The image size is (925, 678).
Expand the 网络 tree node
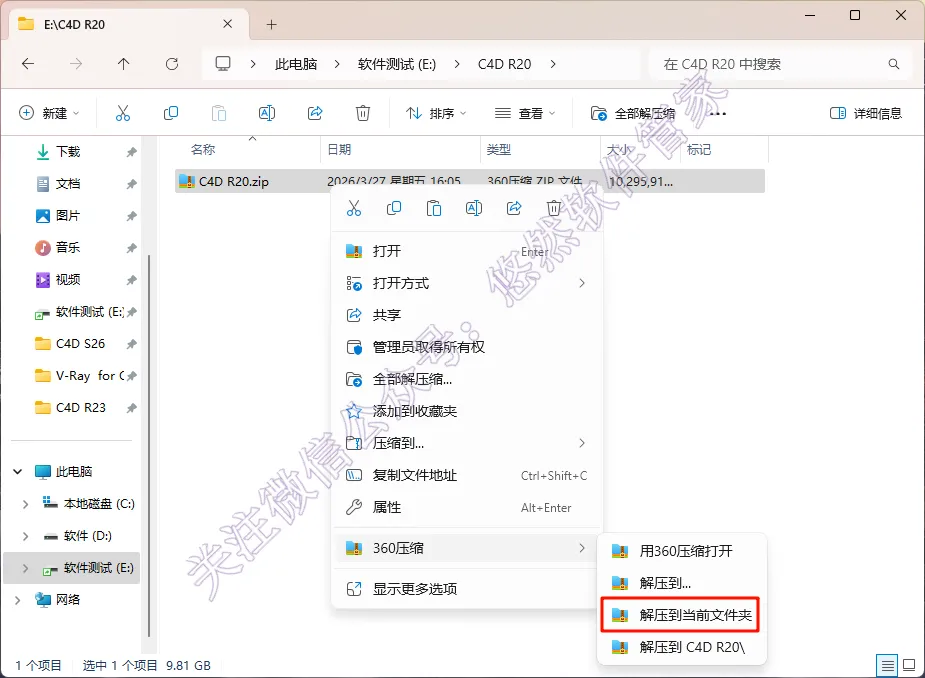point(18,600)
